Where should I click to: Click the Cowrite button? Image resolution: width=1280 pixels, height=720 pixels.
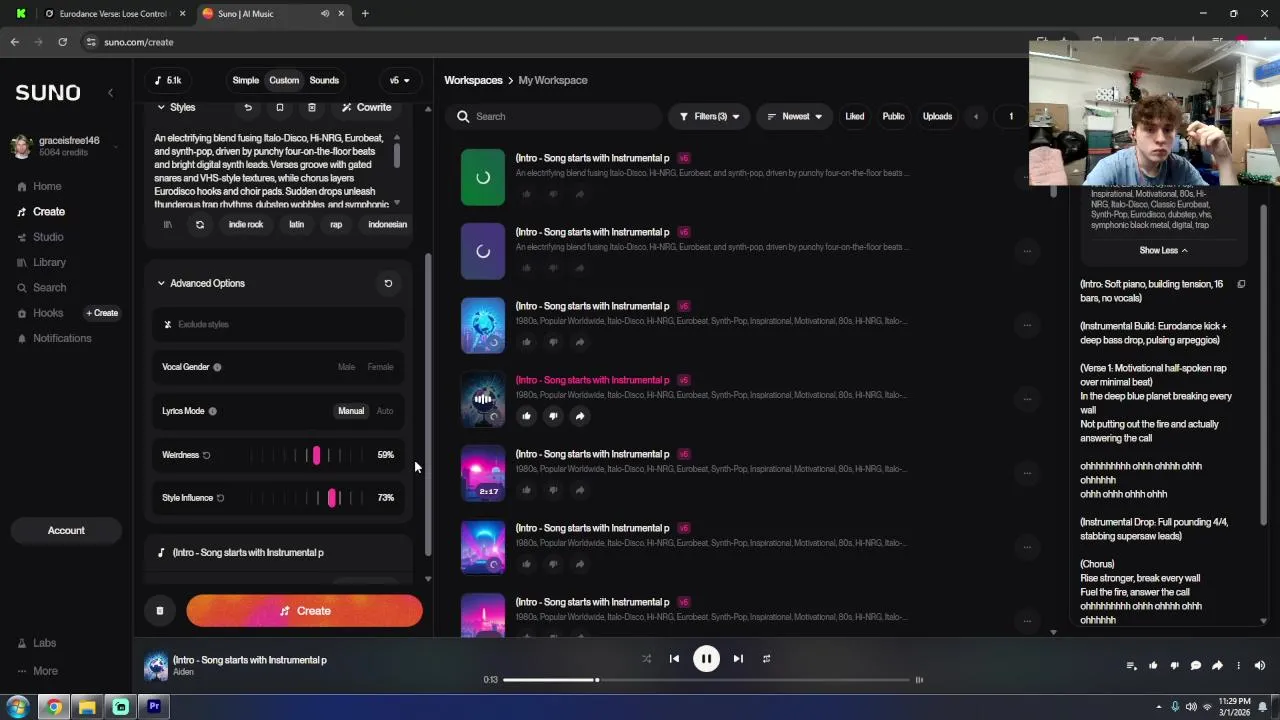(366, 107)
